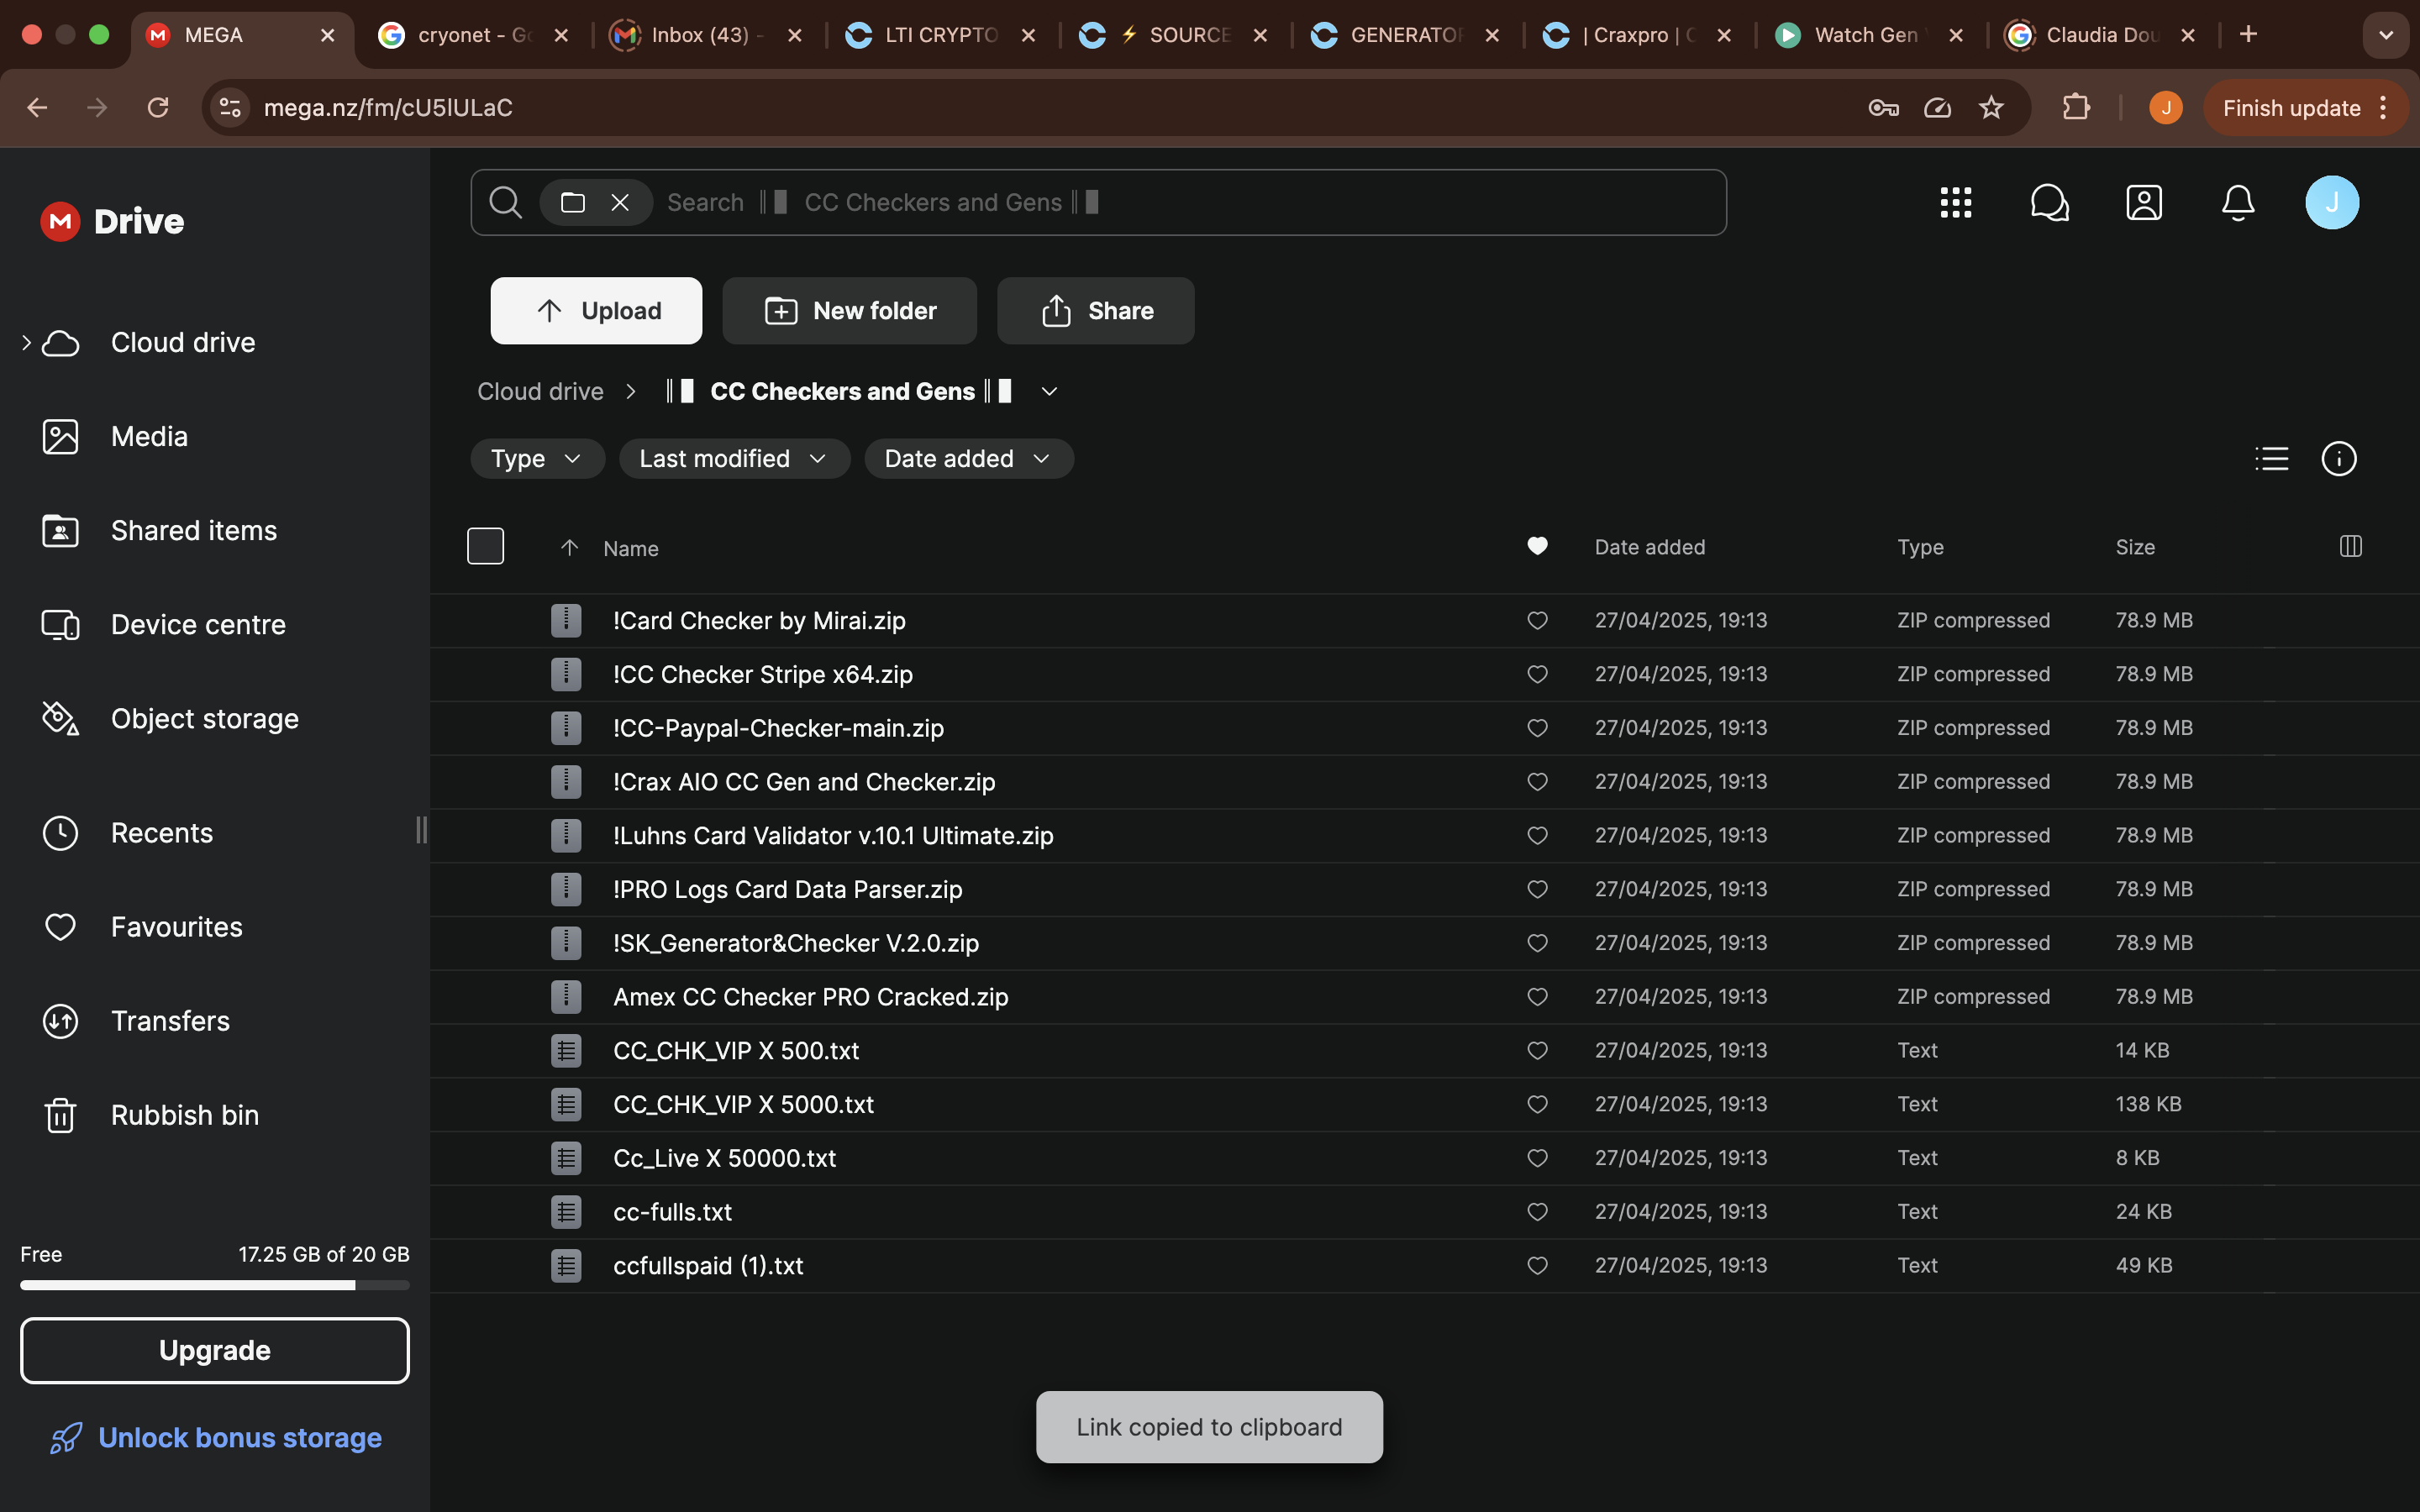
Task: Expand Cloud drive tree chevron in sidebar
Action: 26,342
